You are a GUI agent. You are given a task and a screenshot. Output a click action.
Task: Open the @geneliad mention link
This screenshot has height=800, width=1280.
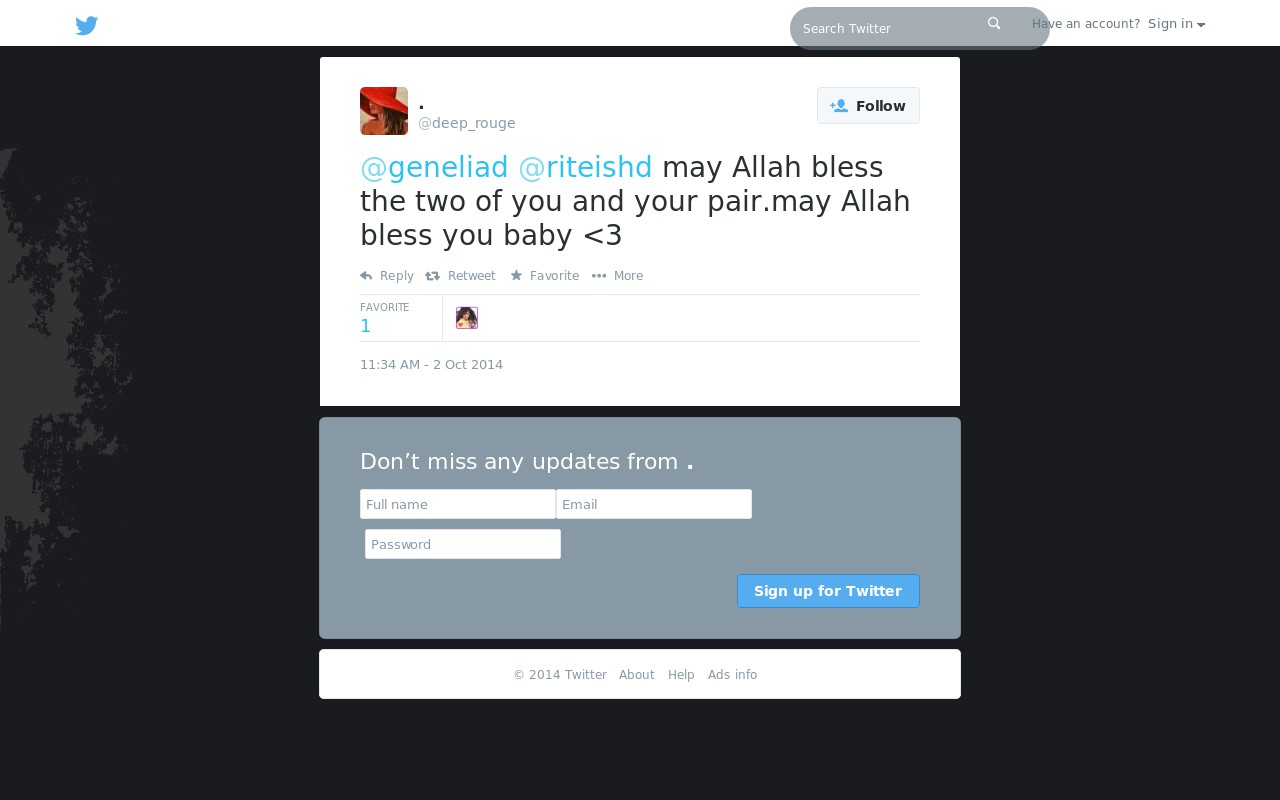coord(434,167)
